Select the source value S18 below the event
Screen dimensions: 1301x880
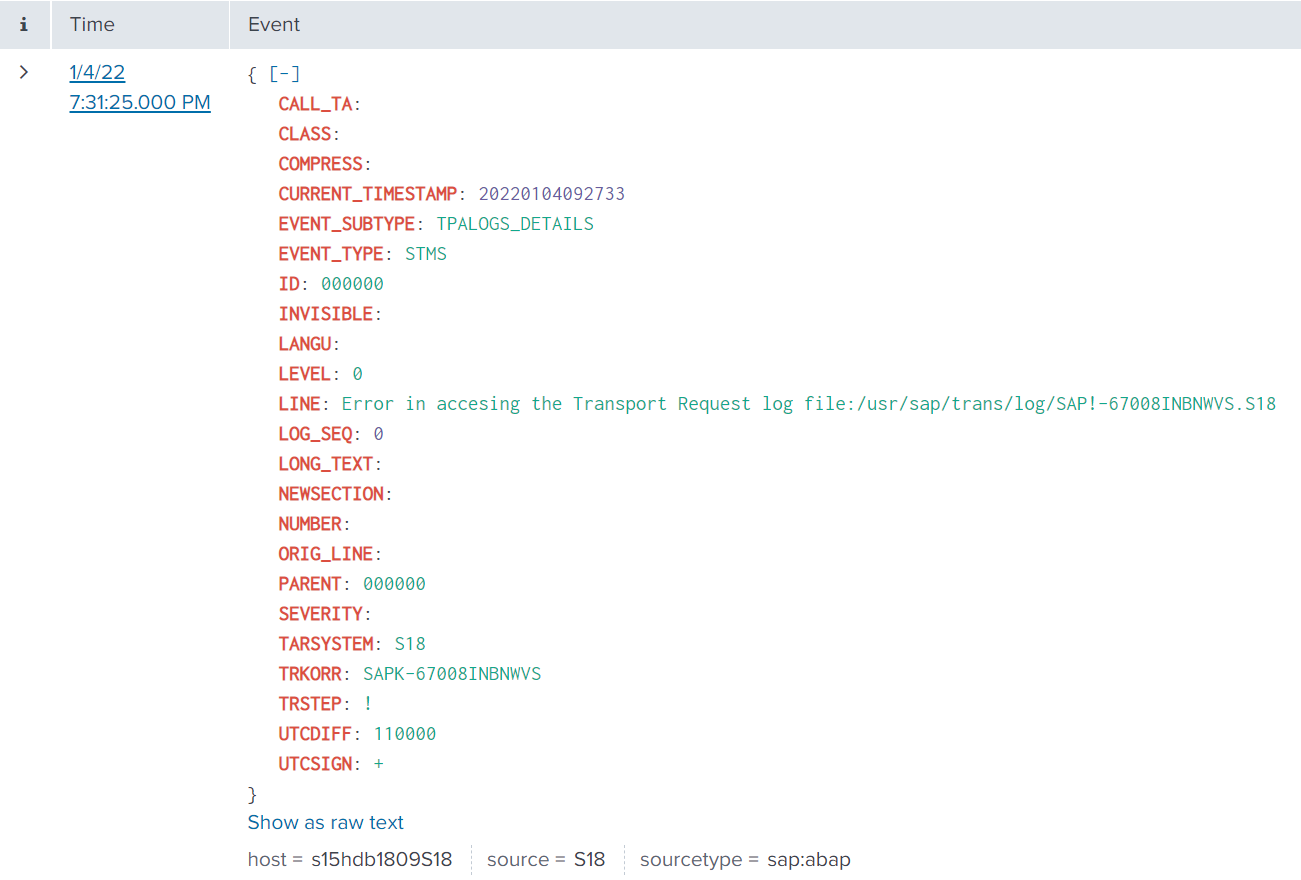pyautogui.click(x=589, y=859)
